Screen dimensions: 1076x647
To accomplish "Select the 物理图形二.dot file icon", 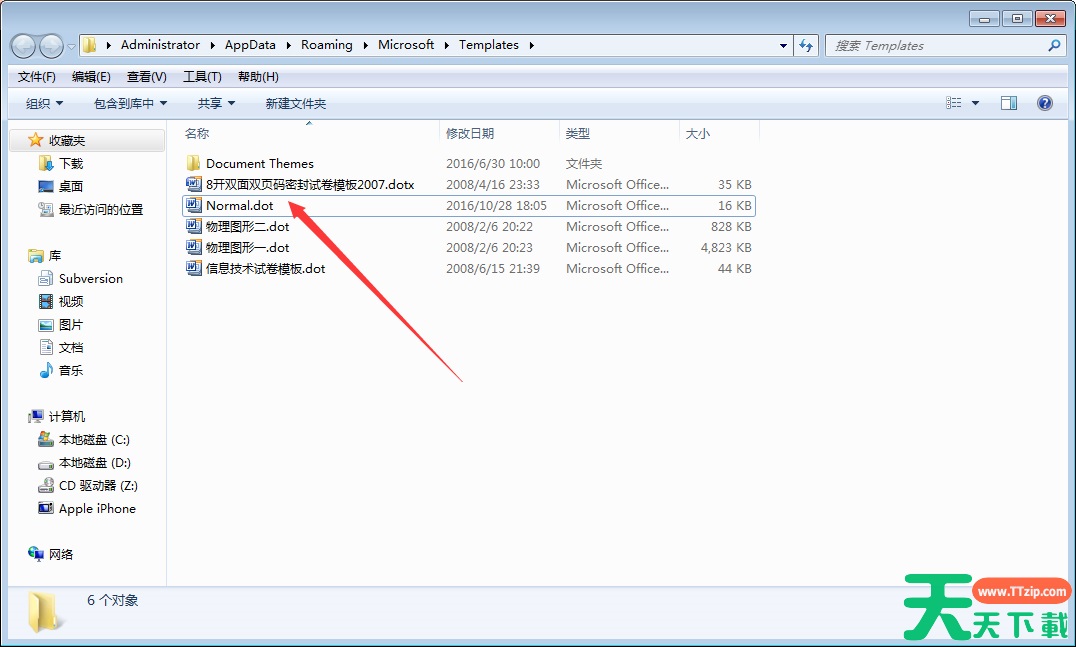I will (x=194, y=226).
